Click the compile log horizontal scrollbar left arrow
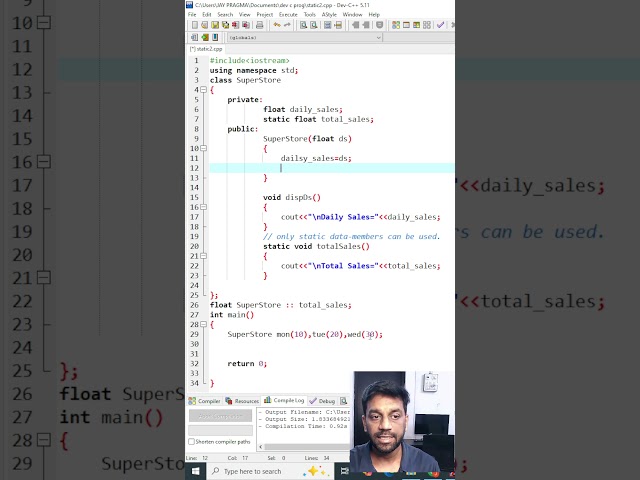The image size is (640, 480). pyautogui.click(x=261, y=447)
